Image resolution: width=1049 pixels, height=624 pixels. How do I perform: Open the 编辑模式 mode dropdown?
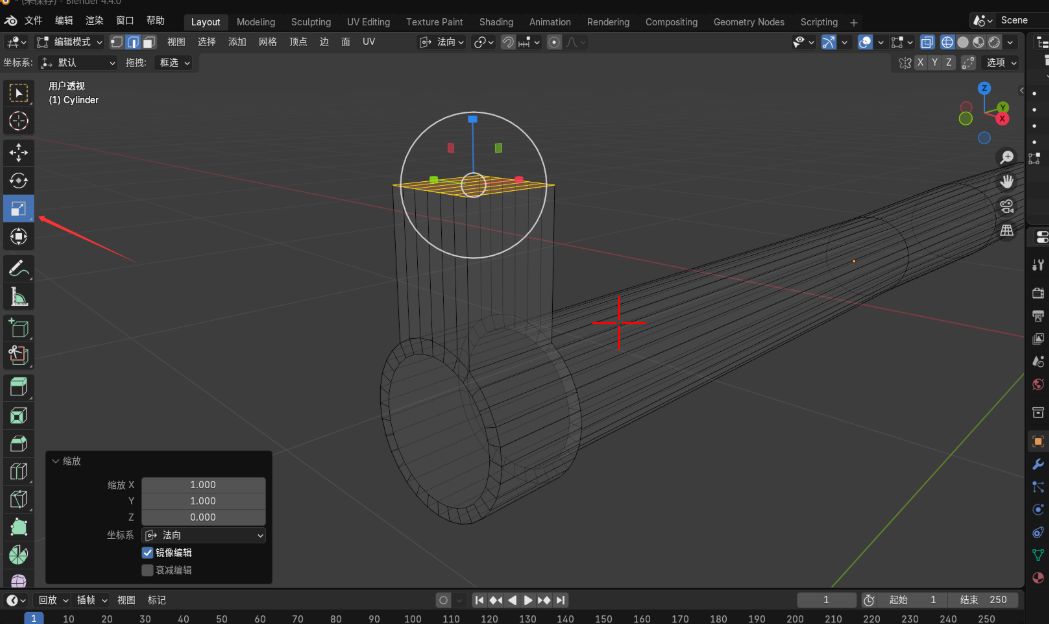click(x=69, y=42)
